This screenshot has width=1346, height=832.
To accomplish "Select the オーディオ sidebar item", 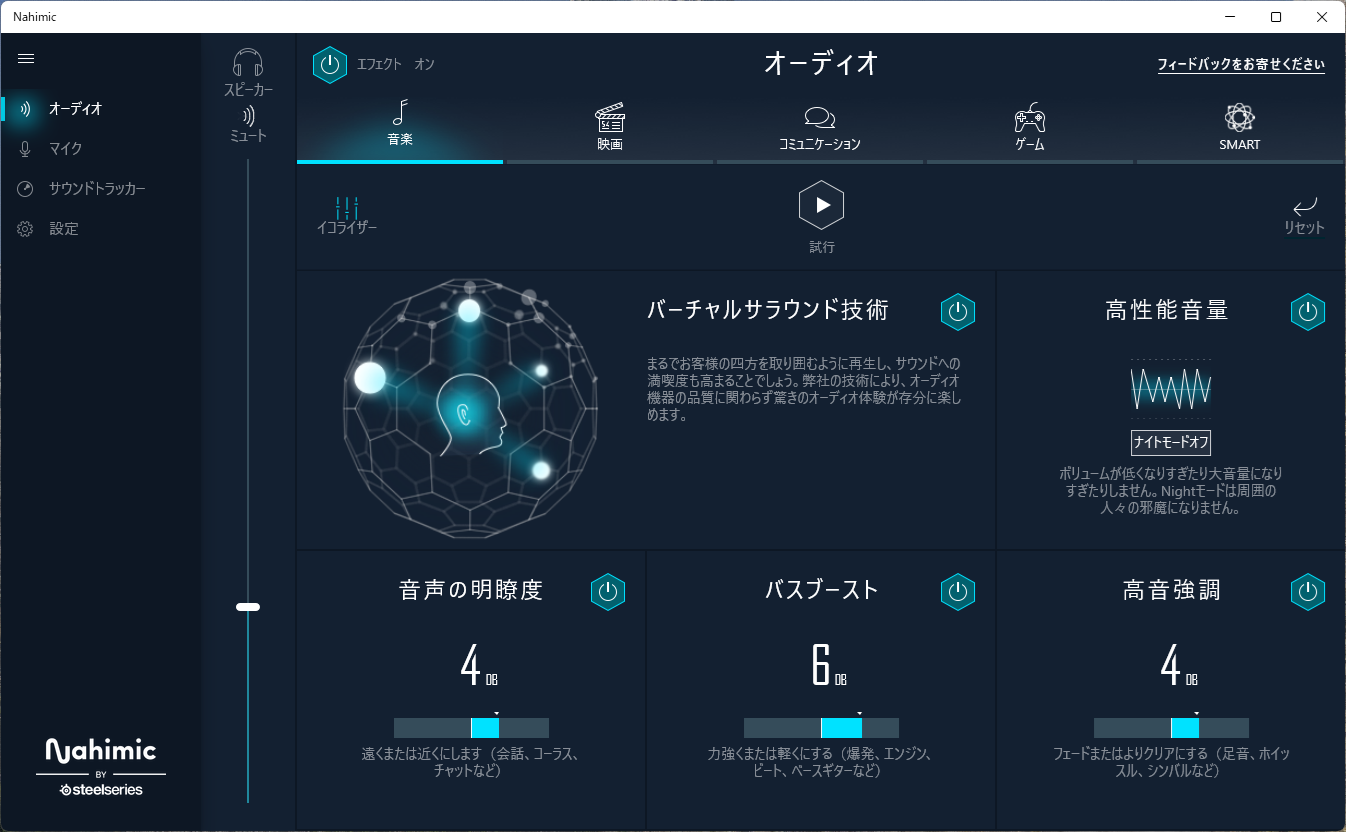I will point(100,109).
